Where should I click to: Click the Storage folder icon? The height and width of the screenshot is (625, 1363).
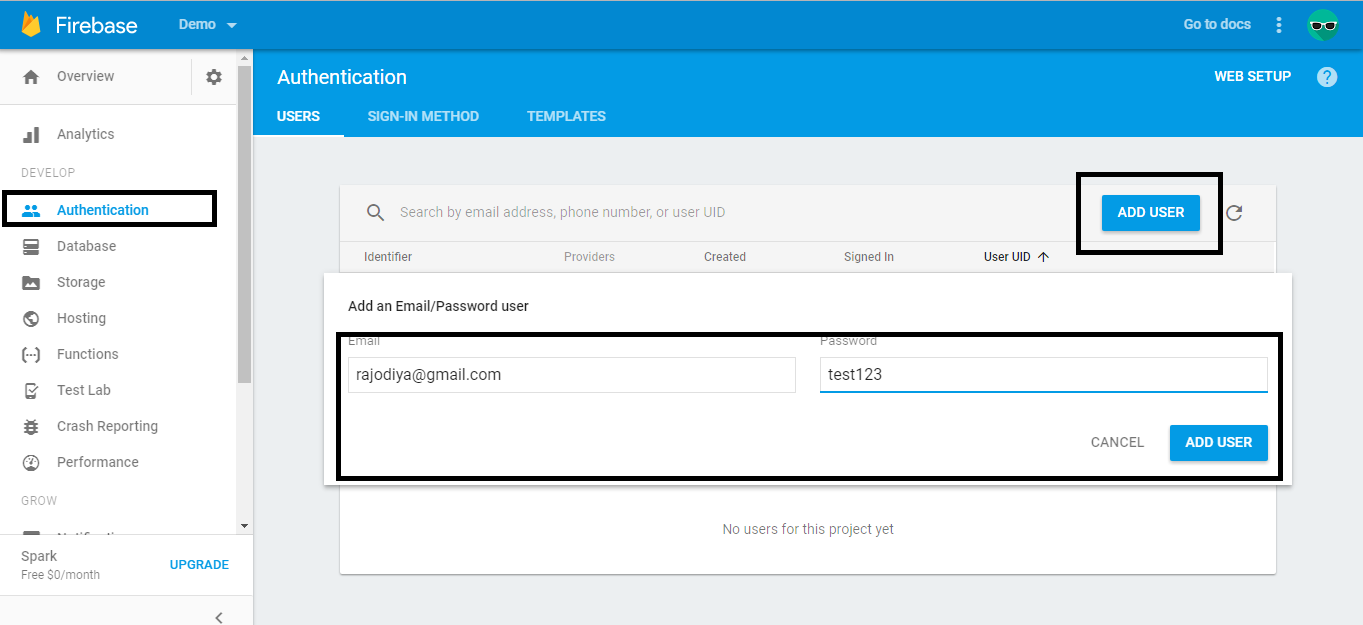point(31,282)
